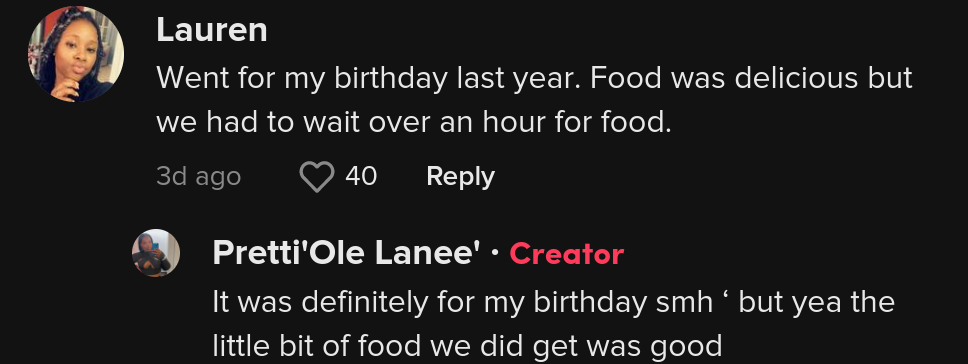Click the line starting 'Went for my birthday'

click(x=534, y=78)
